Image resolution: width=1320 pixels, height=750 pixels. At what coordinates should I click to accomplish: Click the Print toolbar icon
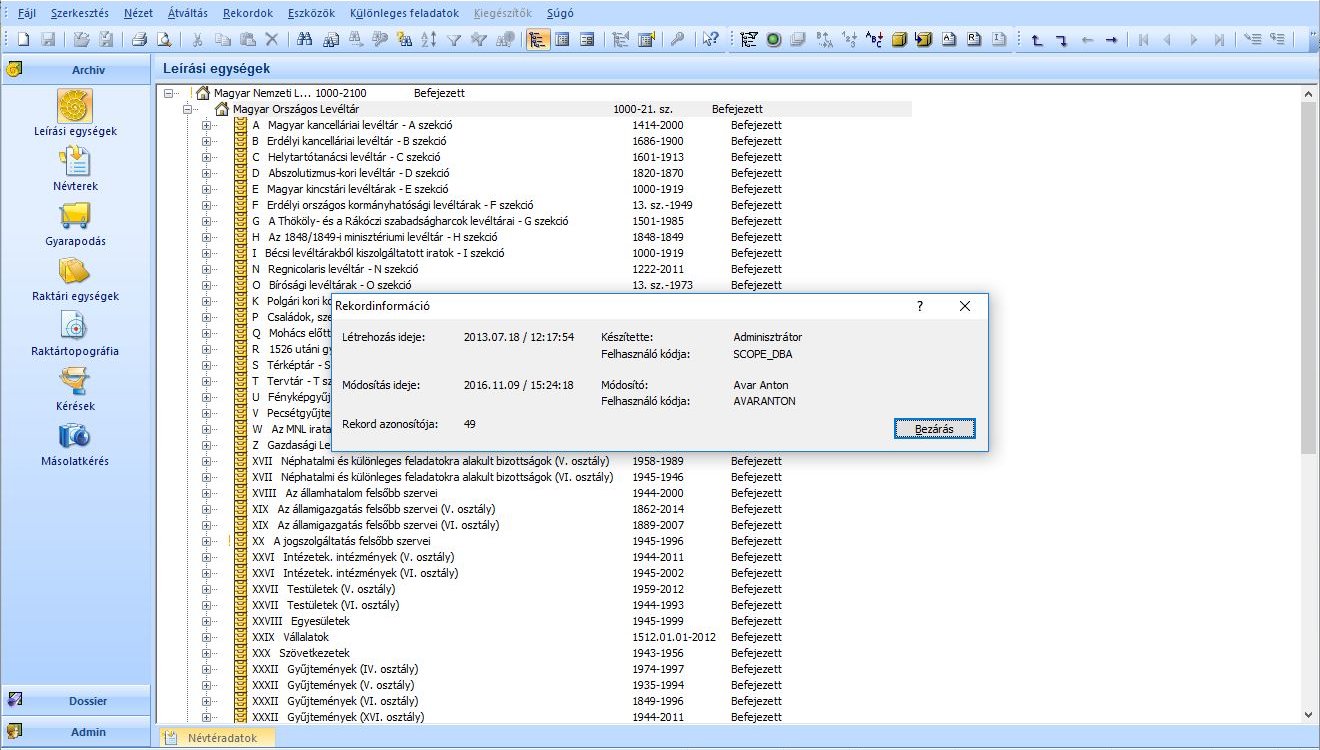[x=139, y=40]
